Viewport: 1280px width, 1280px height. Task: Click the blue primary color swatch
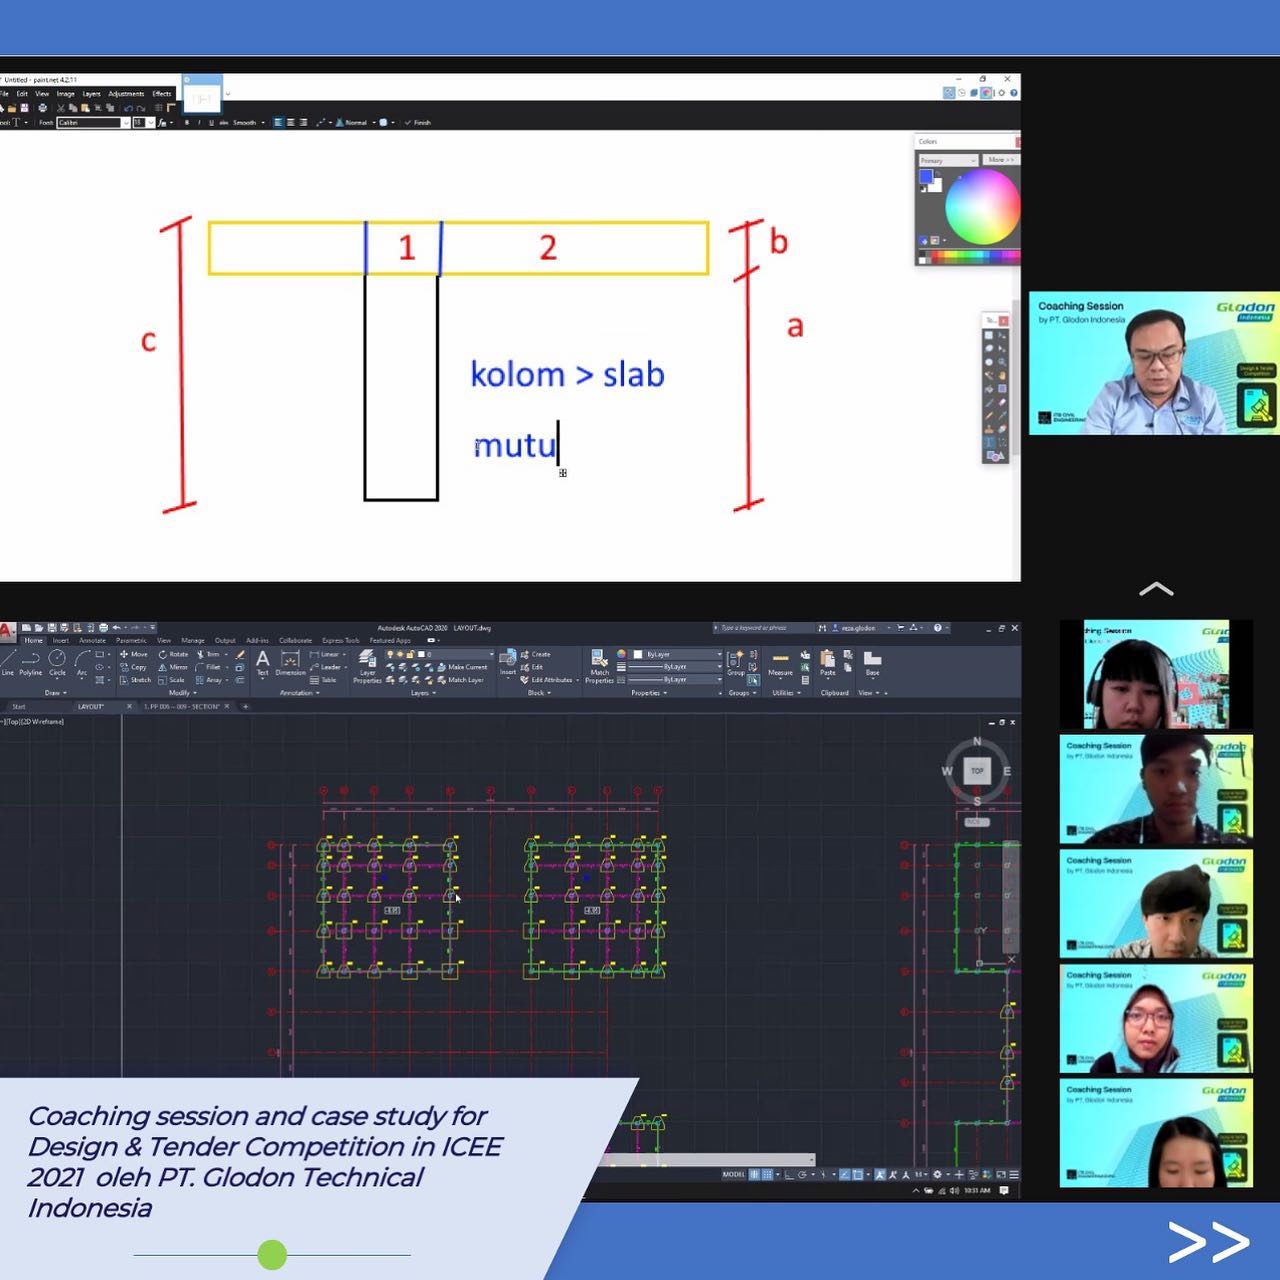[x=926, y=177]
